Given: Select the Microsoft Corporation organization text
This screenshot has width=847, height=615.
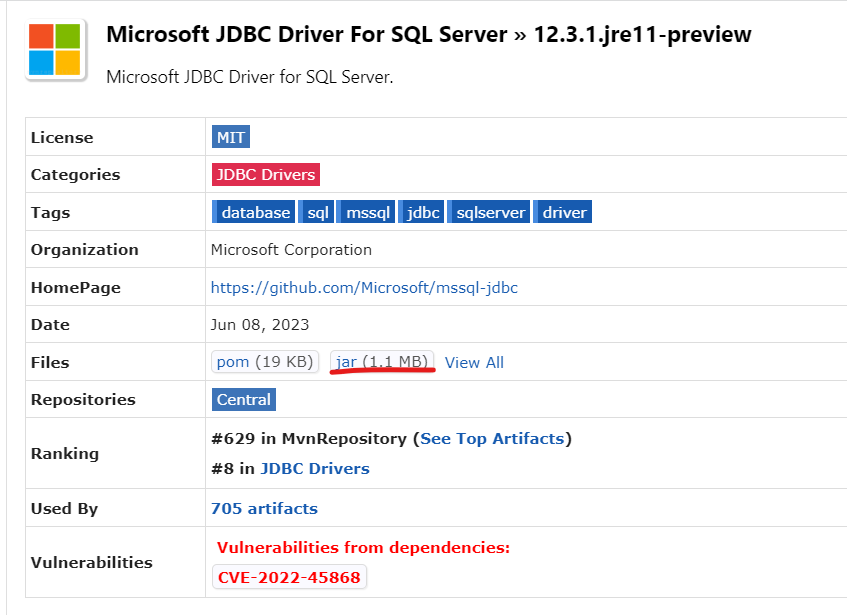Looking at the screenshot, I should click(288, 249).
